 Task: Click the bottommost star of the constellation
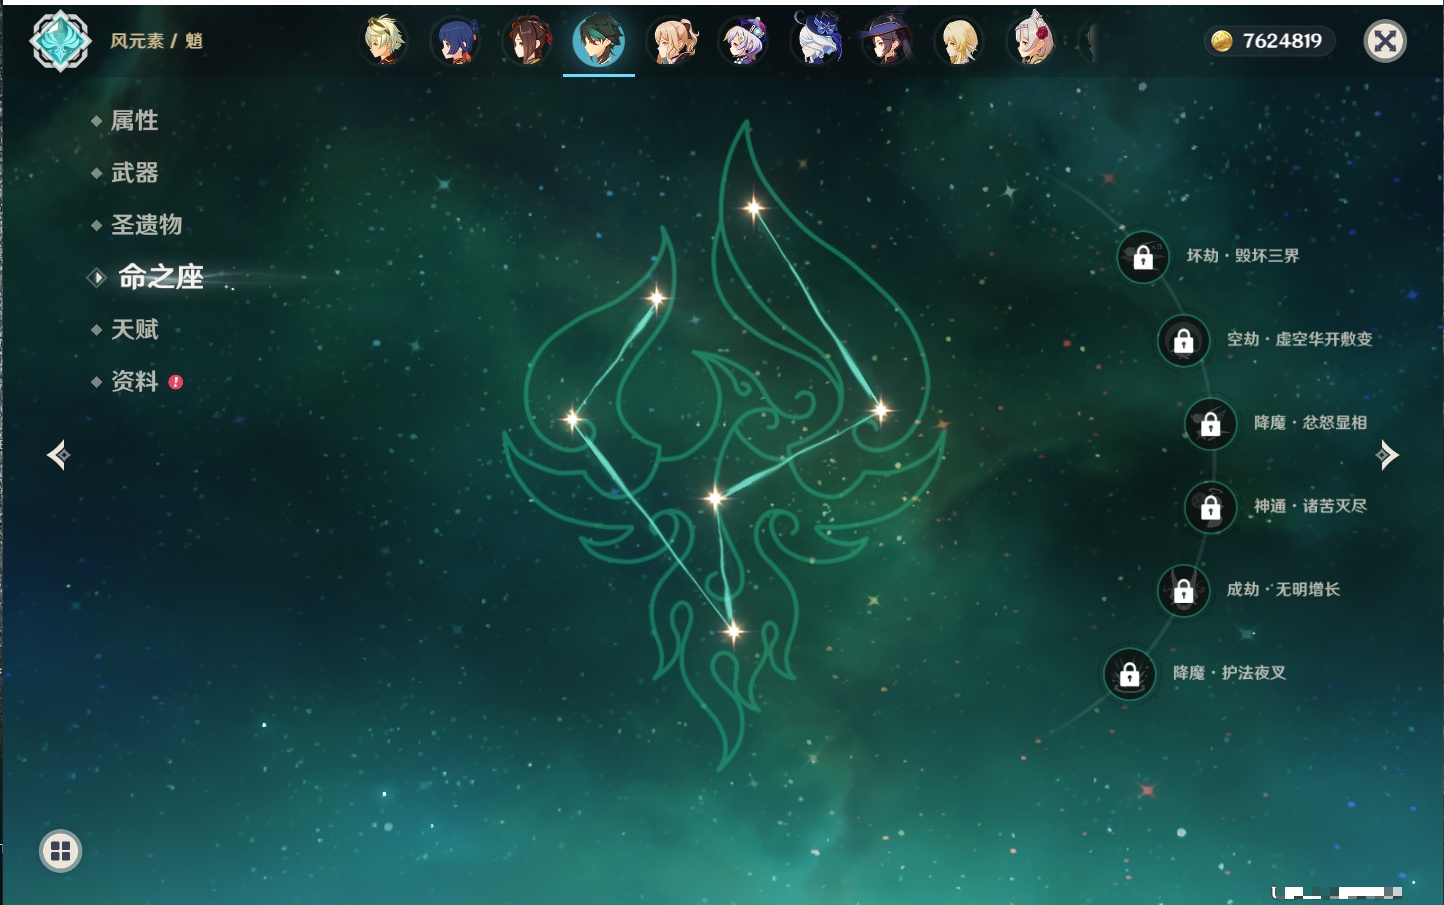[733, 632]
